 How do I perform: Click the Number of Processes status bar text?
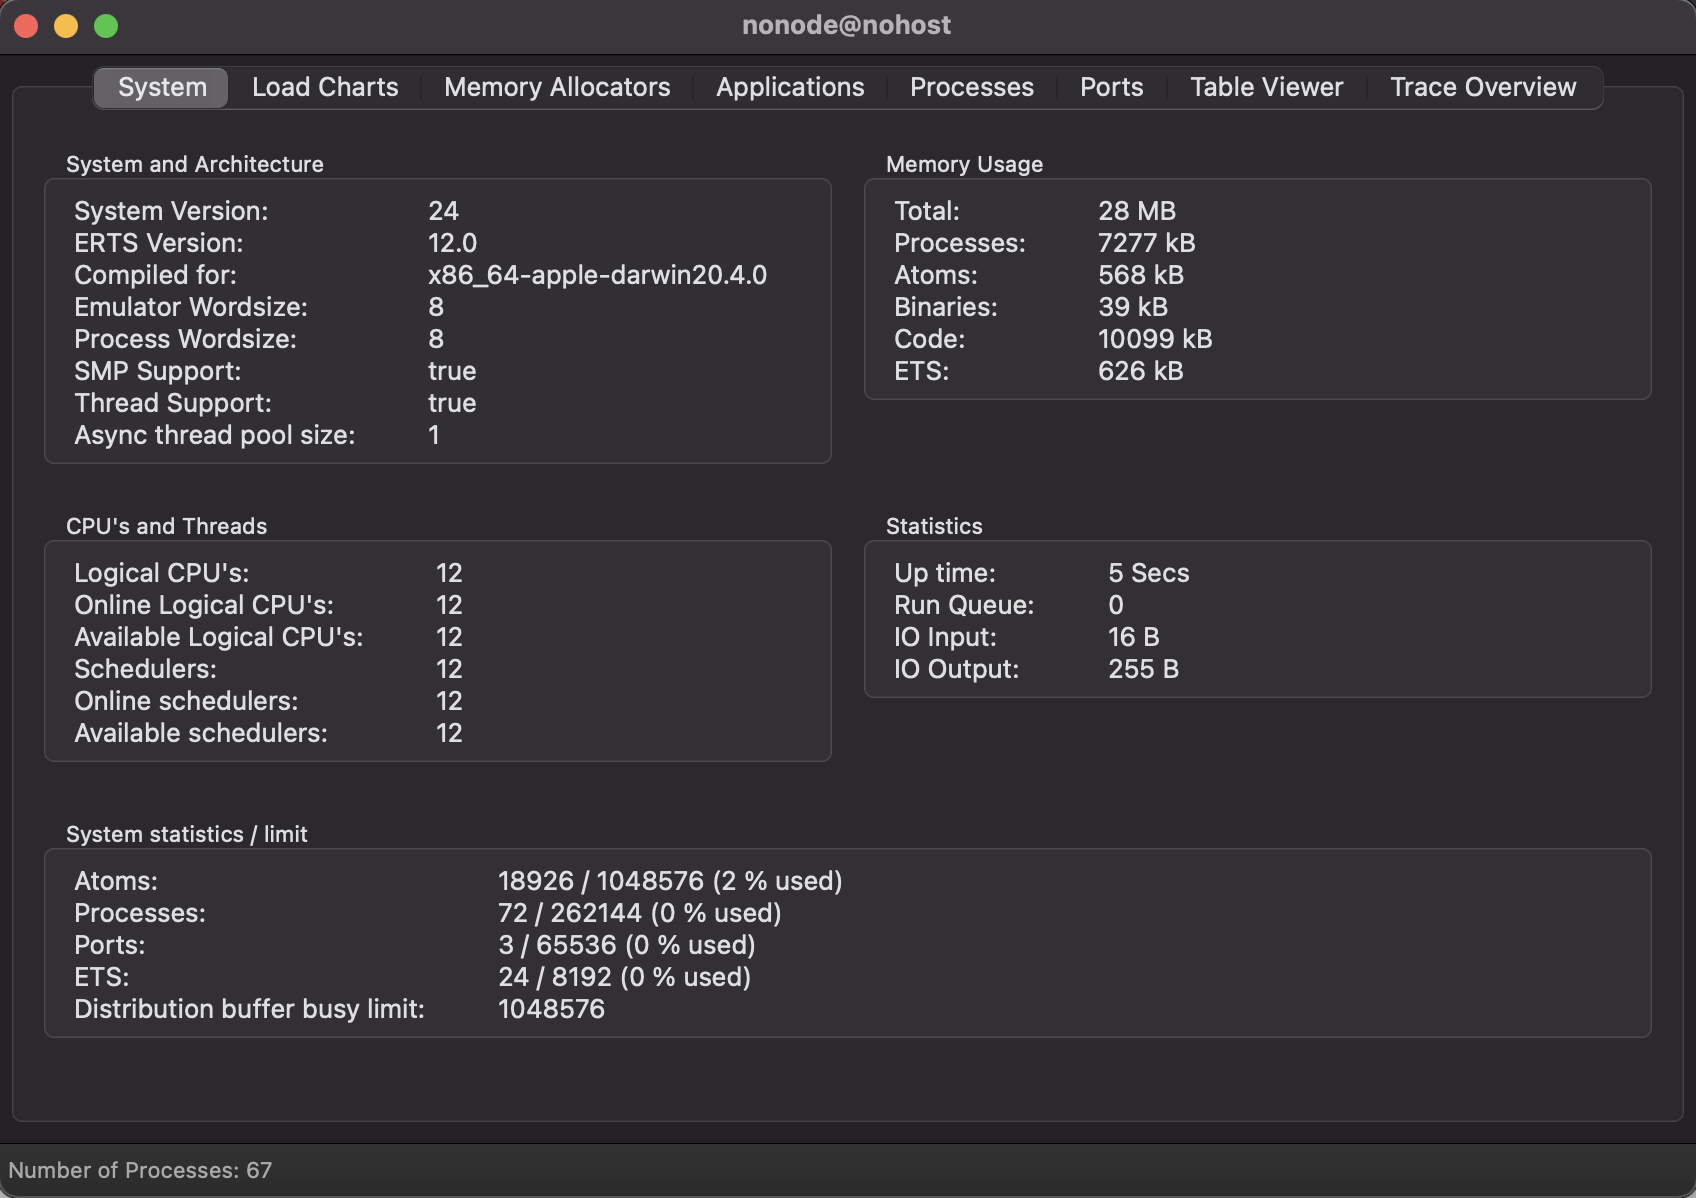pos(140,1170)
